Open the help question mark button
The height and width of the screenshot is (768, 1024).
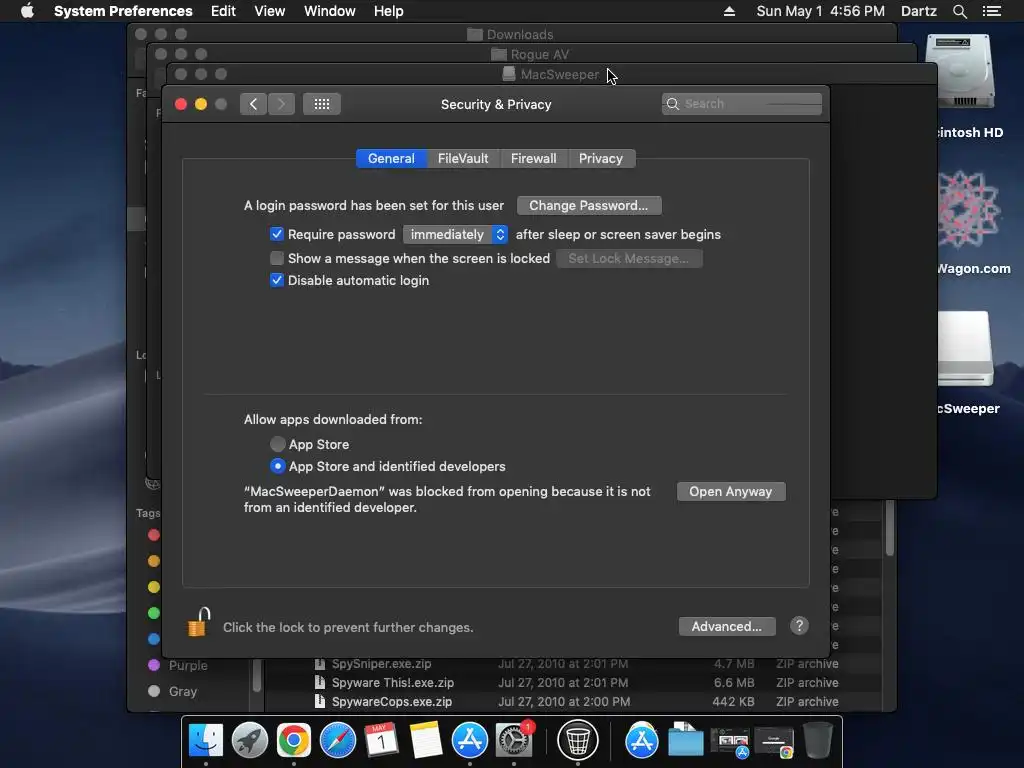point(799,626)
